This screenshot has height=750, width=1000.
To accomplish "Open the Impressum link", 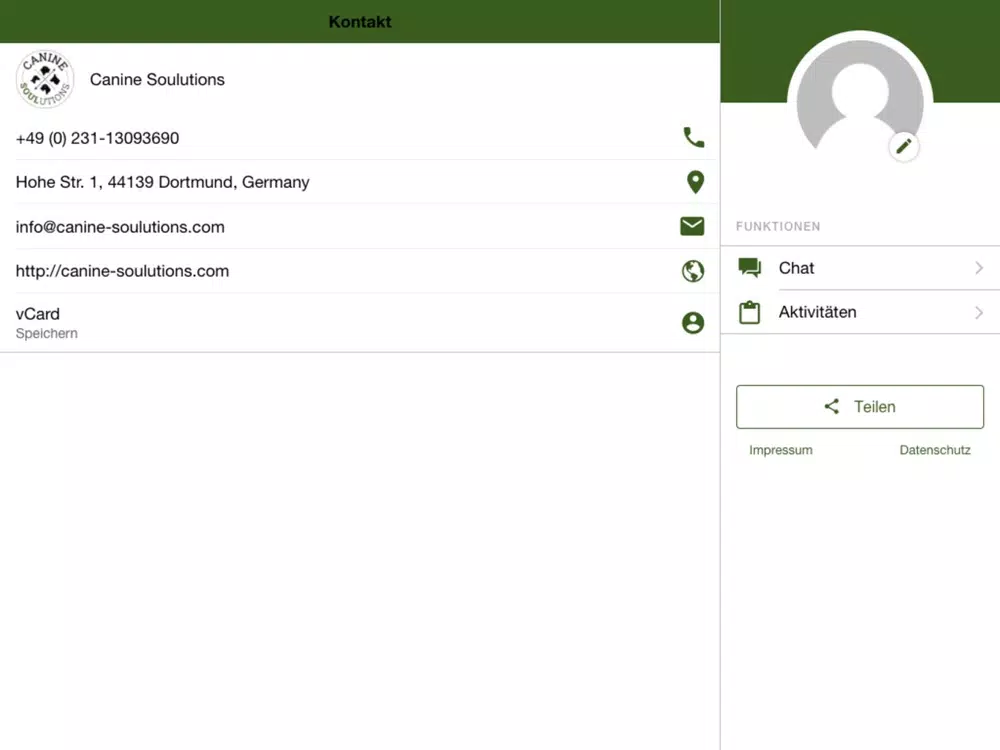I will (781, 450).
